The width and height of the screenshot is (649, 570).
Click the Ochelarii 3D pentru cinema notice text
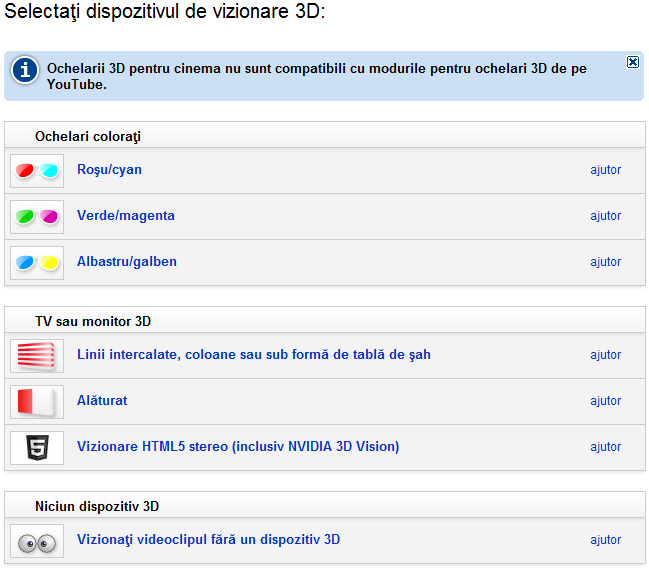coord(317,76)
